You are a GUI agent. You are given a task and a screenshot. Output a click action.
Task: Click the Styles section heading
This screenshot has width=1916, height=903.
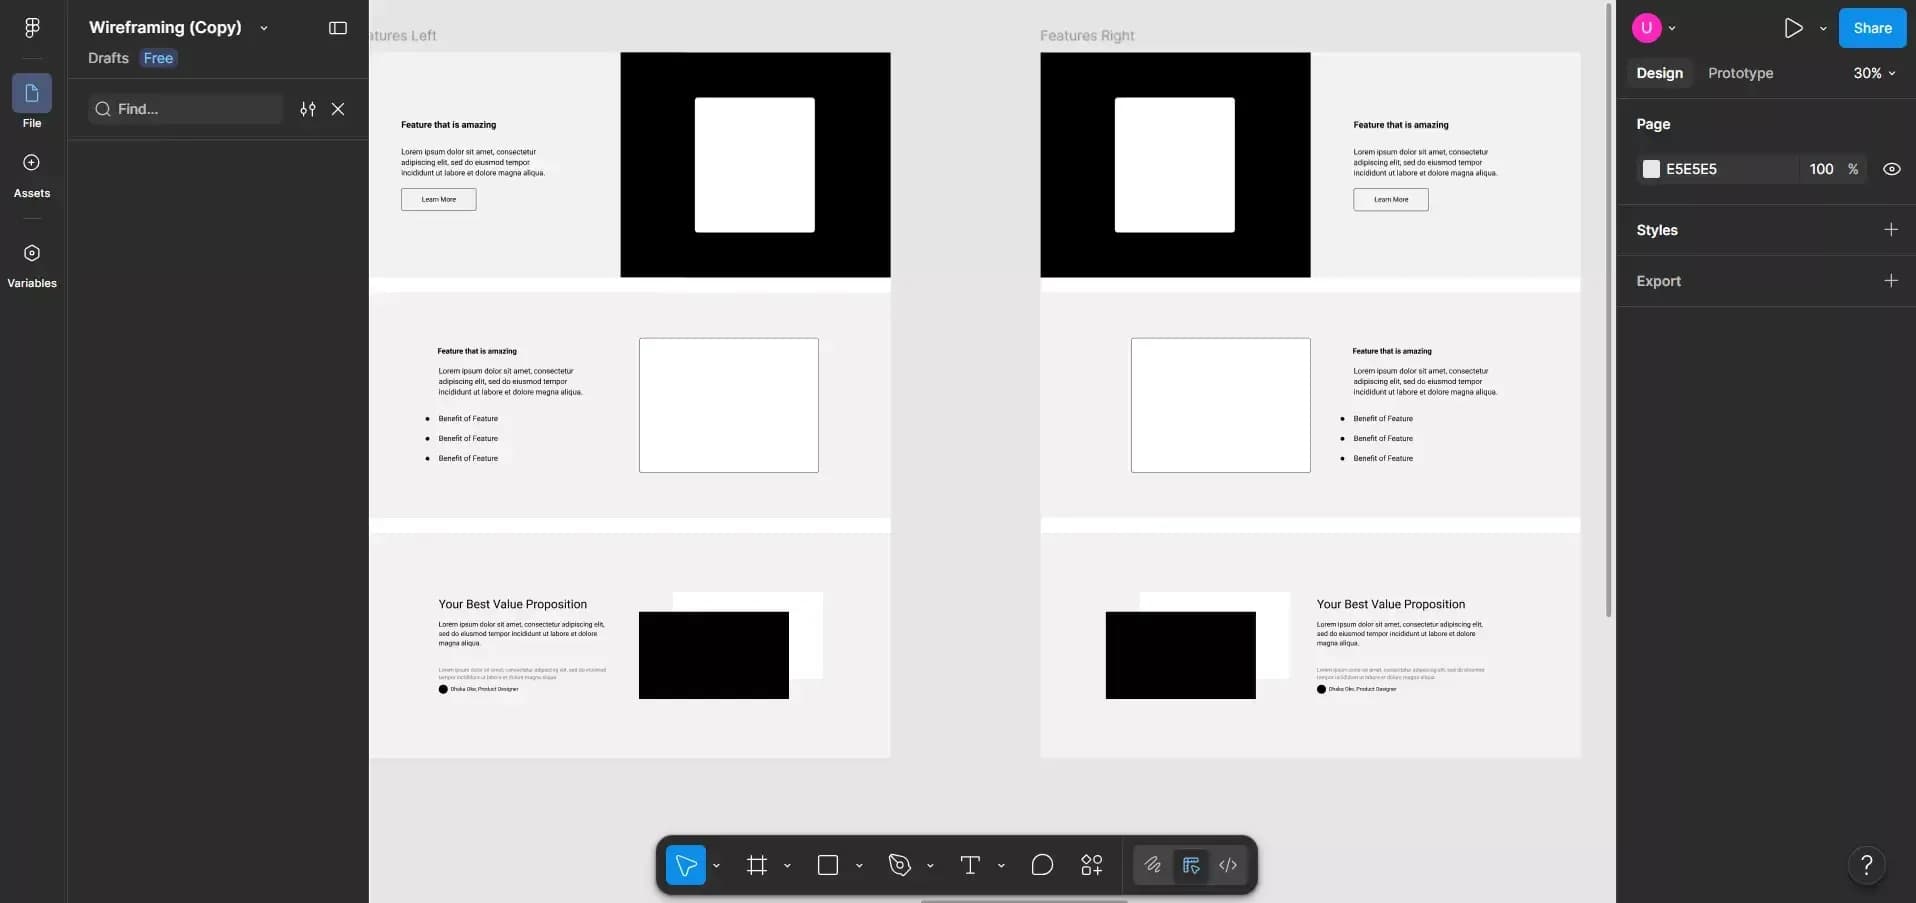click(x=1656, y=230)
